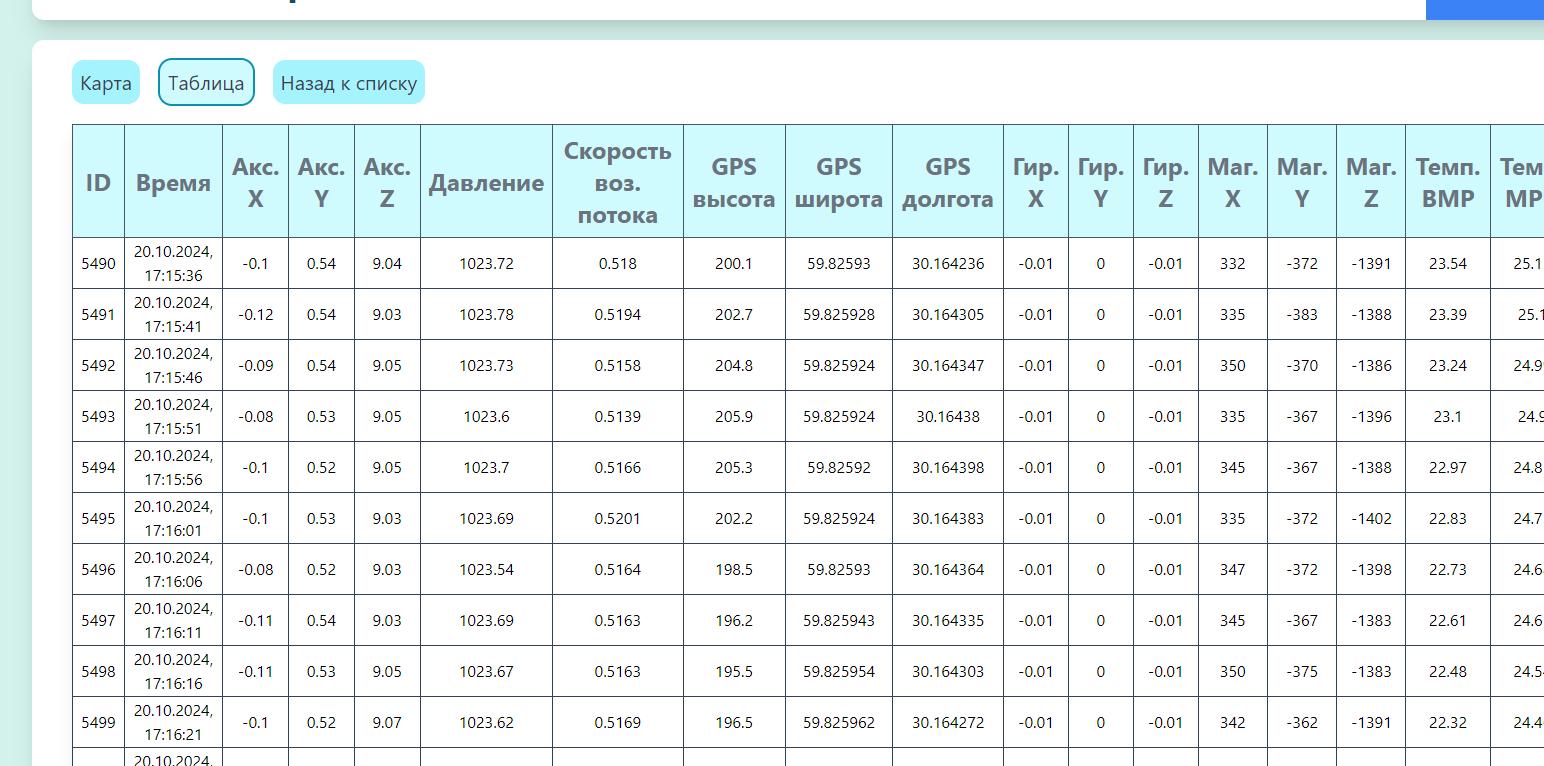Click the Давление column header

487,182
